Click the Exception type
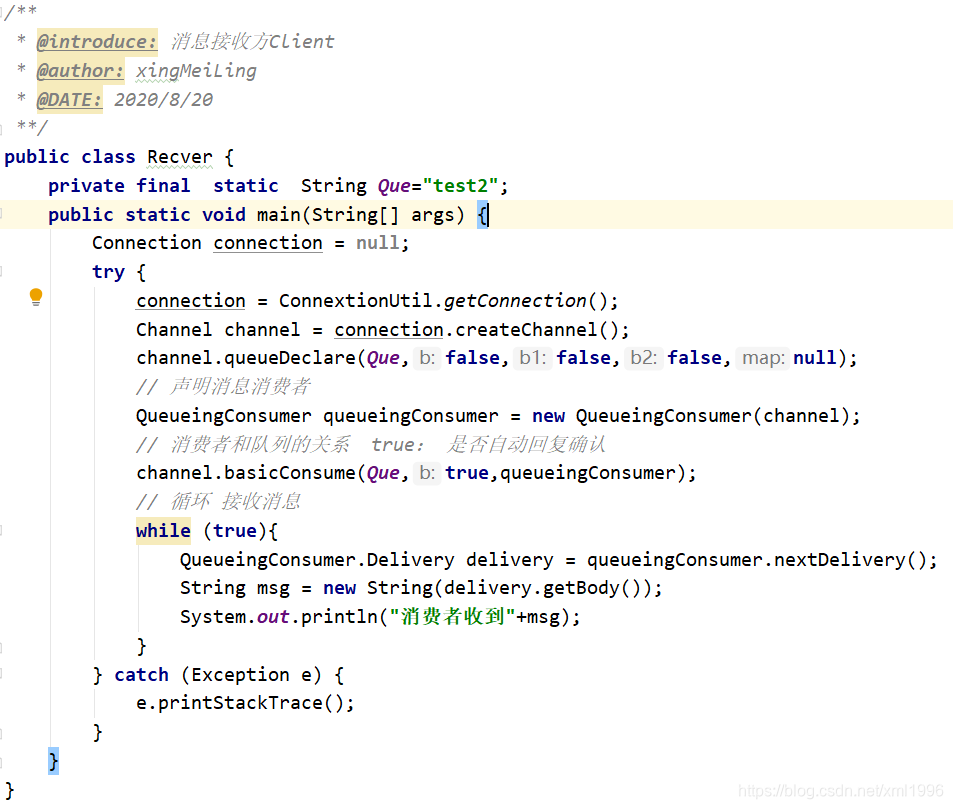The height and width of the screenshot is (809, 953). pos(240,675)
